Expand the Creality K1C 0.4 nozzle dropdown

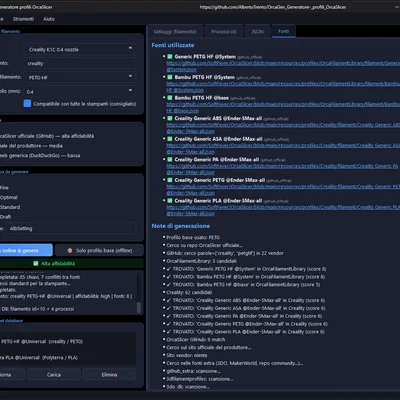point(80,49)
